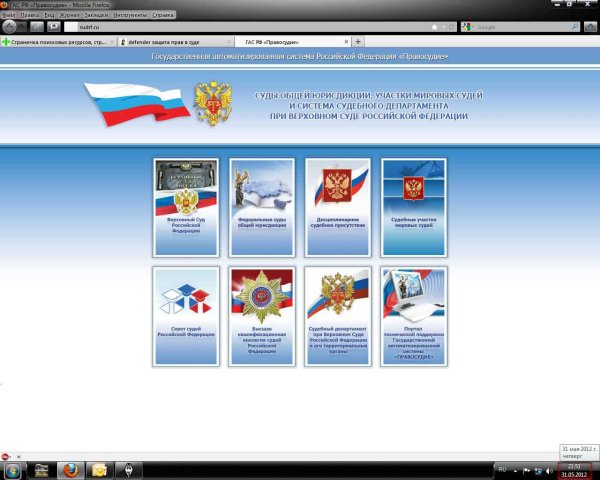Open the Справка menu
Screen dimensions: 600x480
tap(163, 15)
